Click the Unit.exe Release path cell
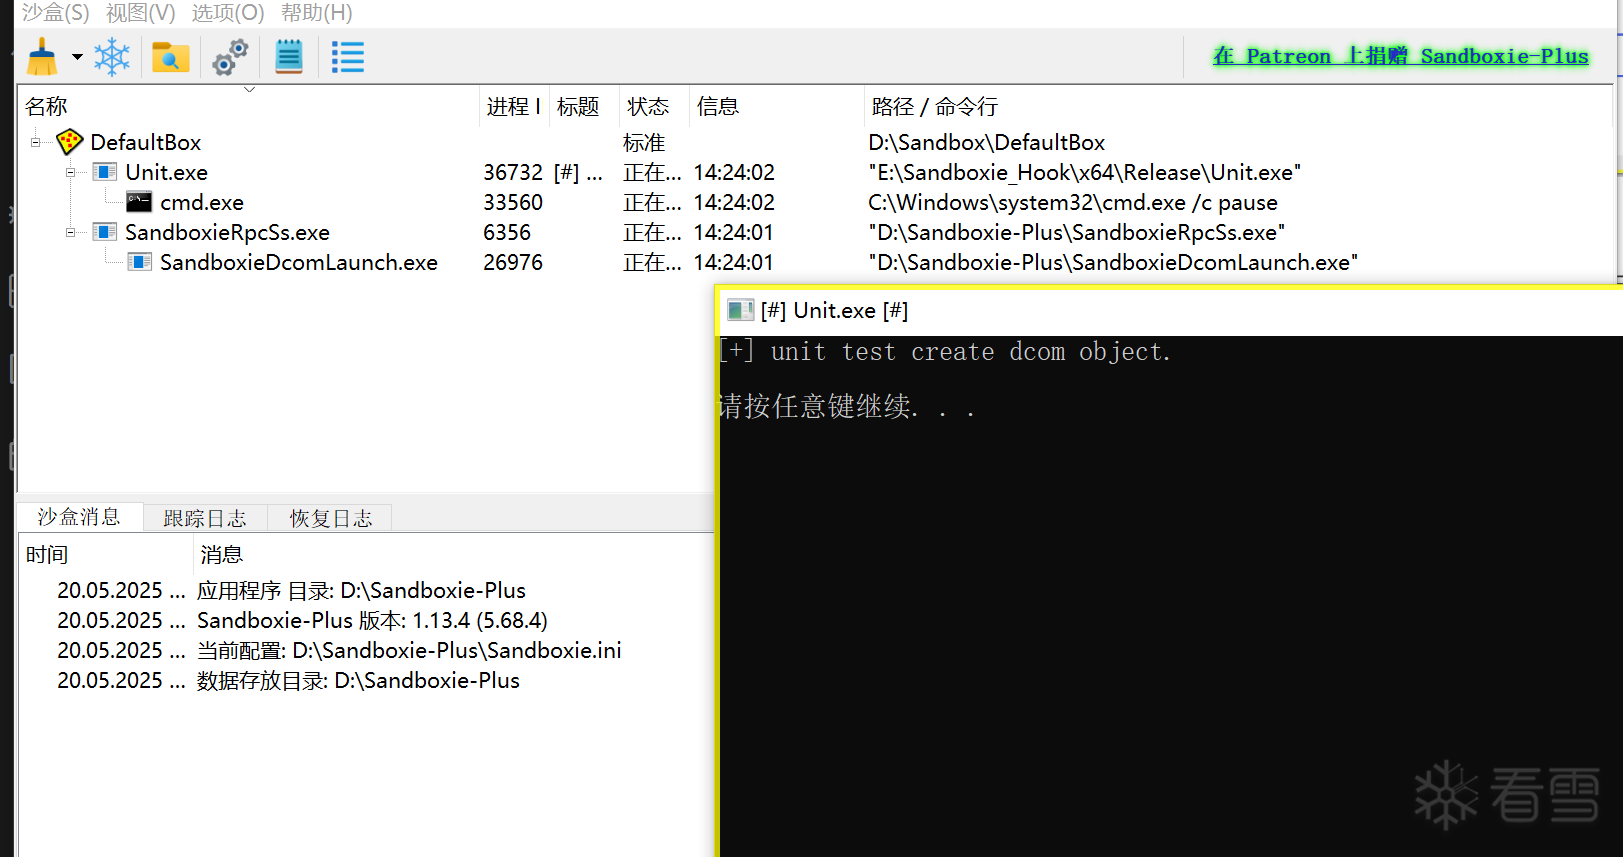This screenshot has width=1623, height=857. click(x=1085, y=172)
